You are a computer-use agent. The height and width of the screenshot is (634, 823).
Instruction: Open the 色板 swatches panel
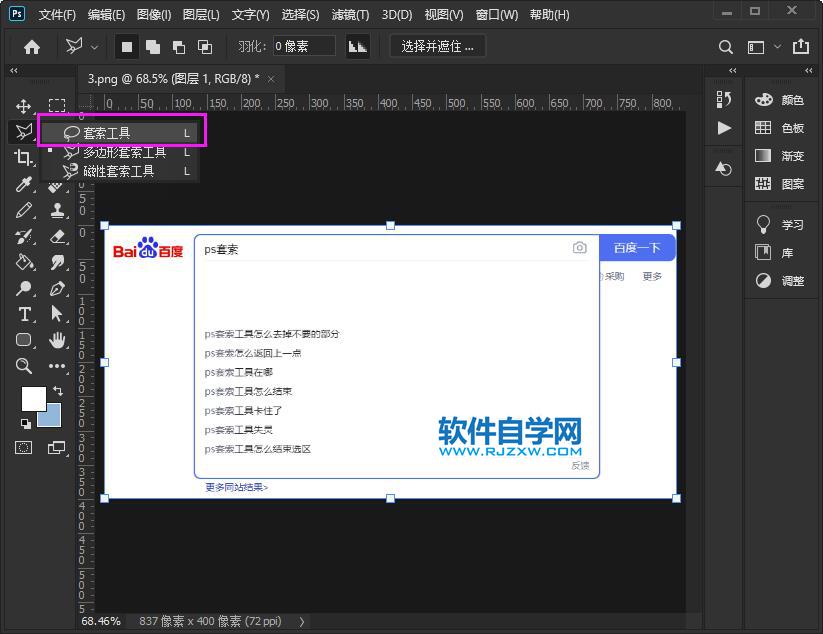790,128
